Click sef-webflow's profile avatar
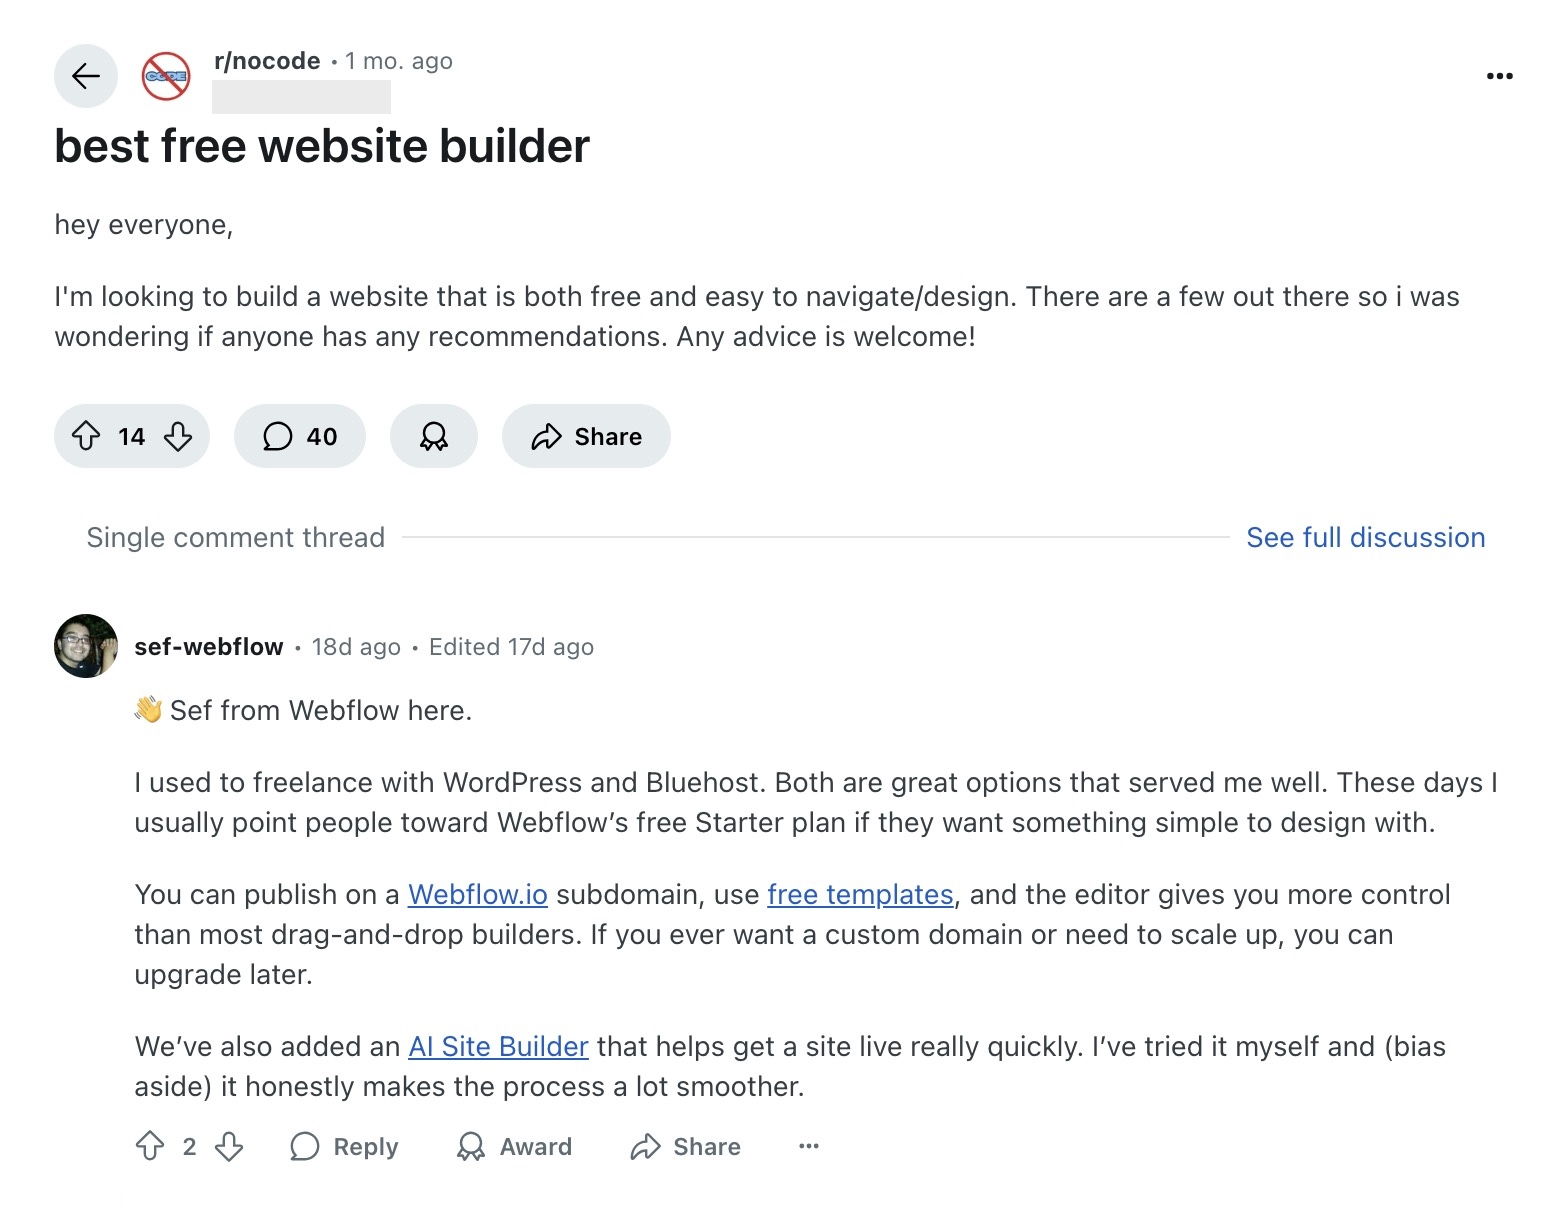Viewport: 1556px width, 1216px height. pos(85,646)
